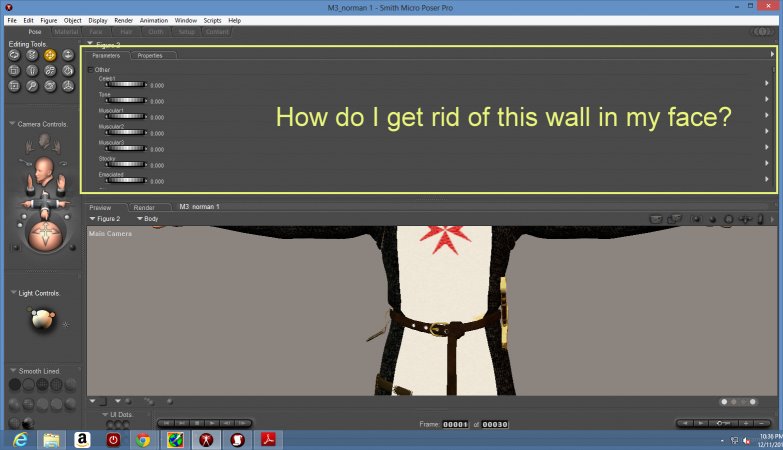This screenshot has height=450, width=783.
Task: Open Internet Explorer from the taskbar
Action: point(20,440)
